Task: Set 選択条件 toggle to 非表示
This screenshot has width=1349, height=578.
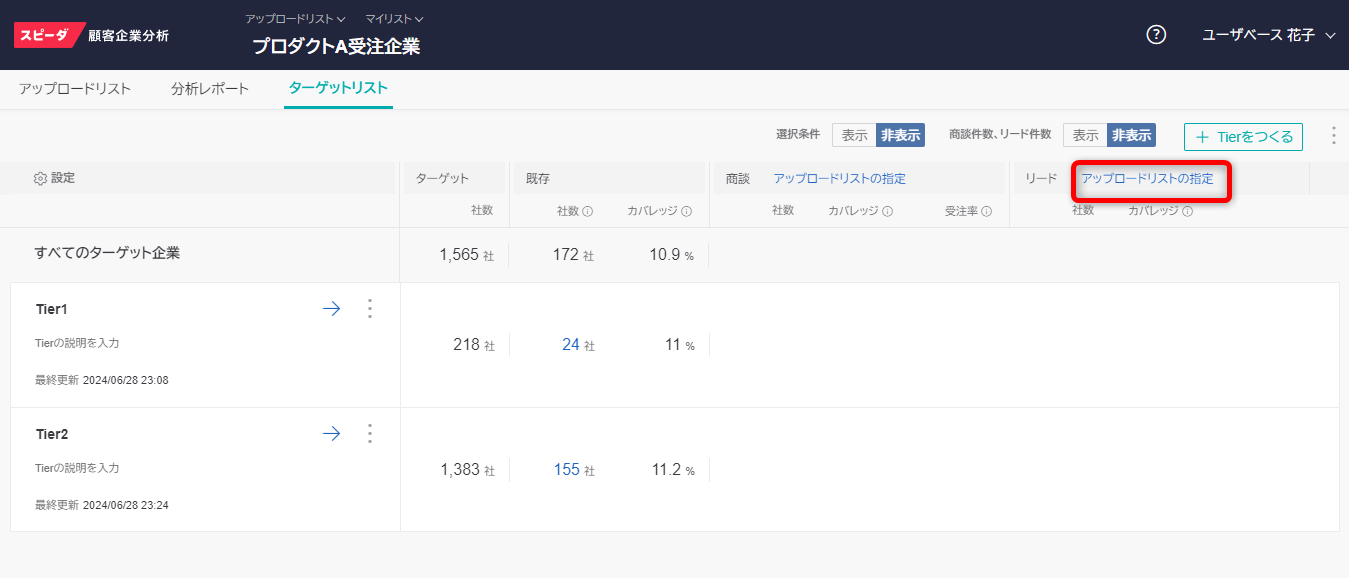Action: click(901, 135)
